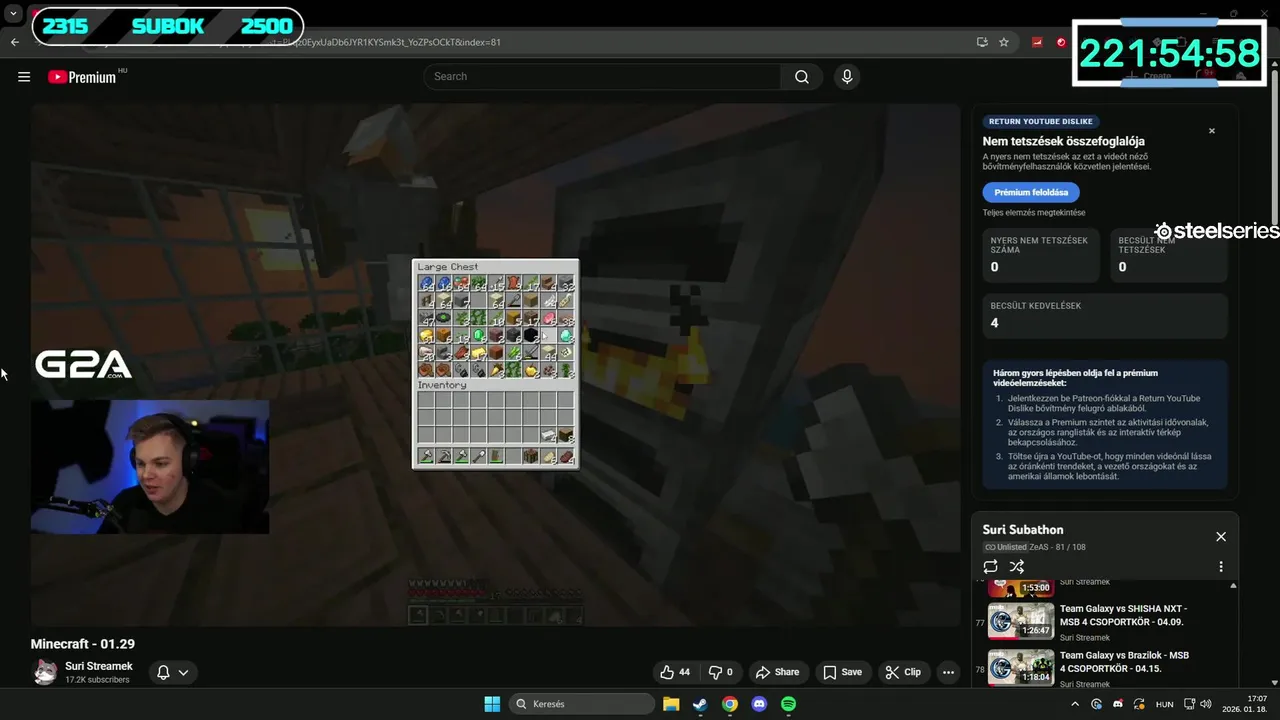
Task: Open the red chart browser extension
Action: click(x=1037, y=42)
